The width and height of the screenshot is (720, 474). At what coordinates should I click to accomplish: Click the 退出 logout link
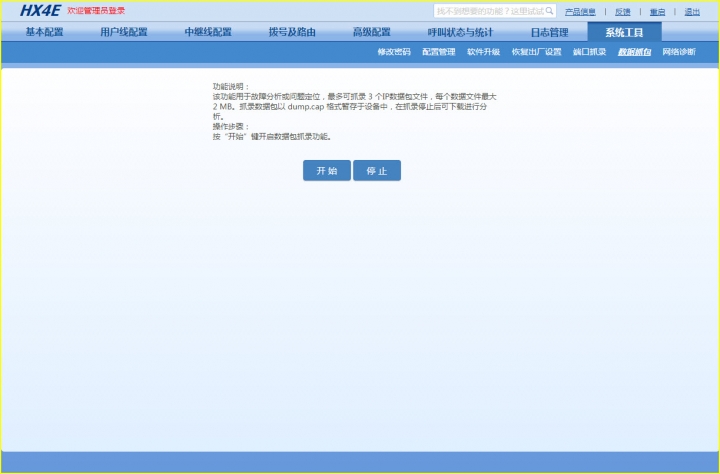tap(692, 12)
